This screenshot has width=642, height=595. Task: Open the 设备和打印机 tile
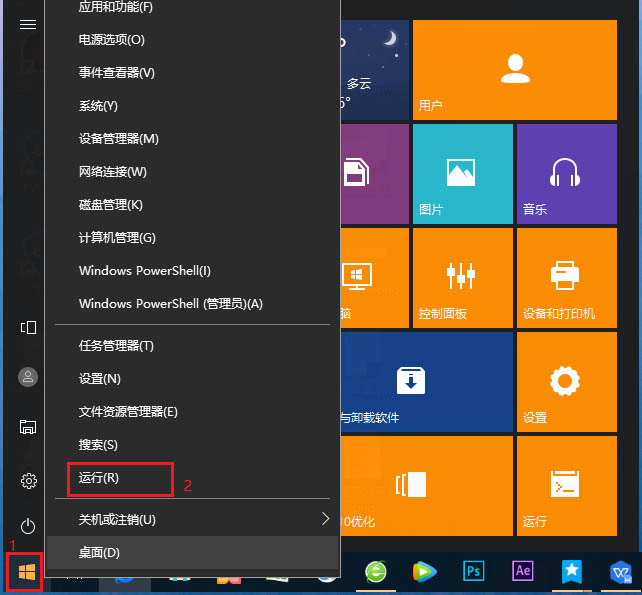point(566,276)
